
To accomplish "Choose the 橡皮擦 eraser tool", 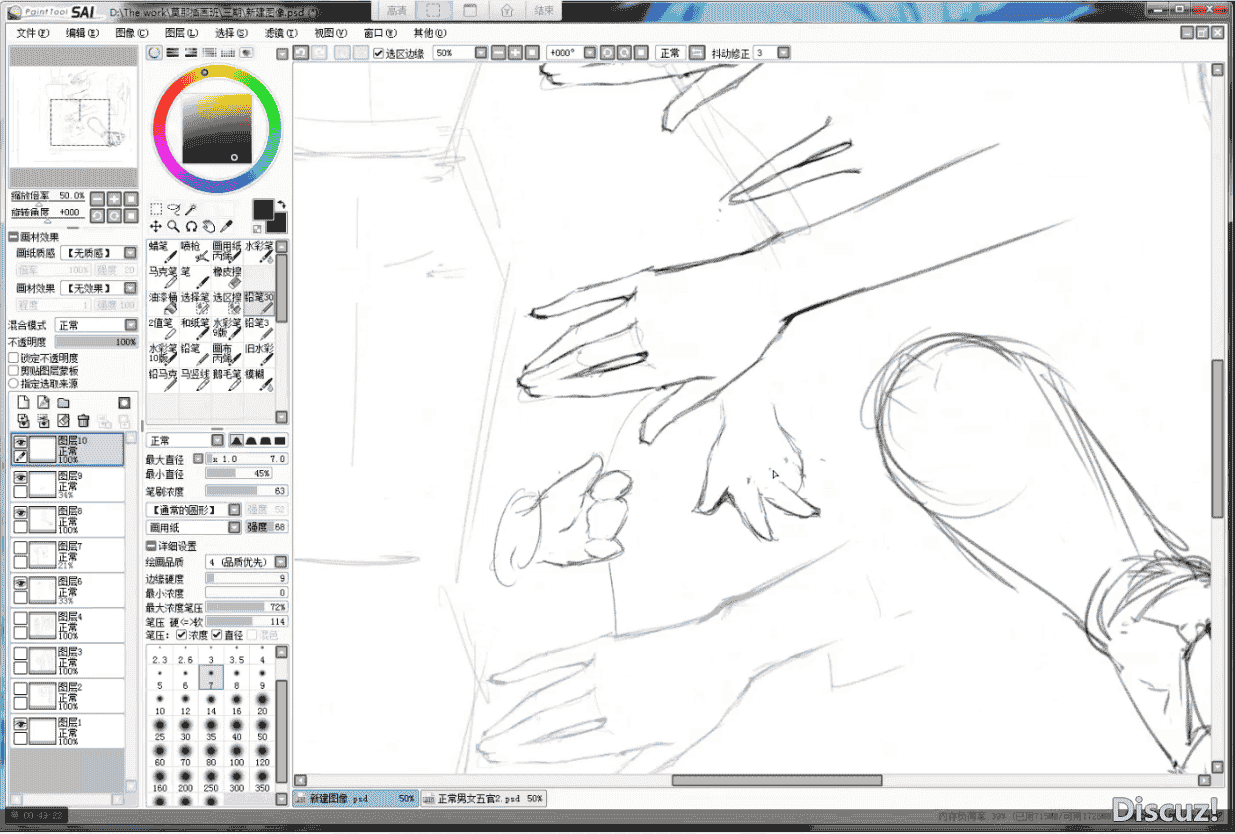I will click(227, 278).
